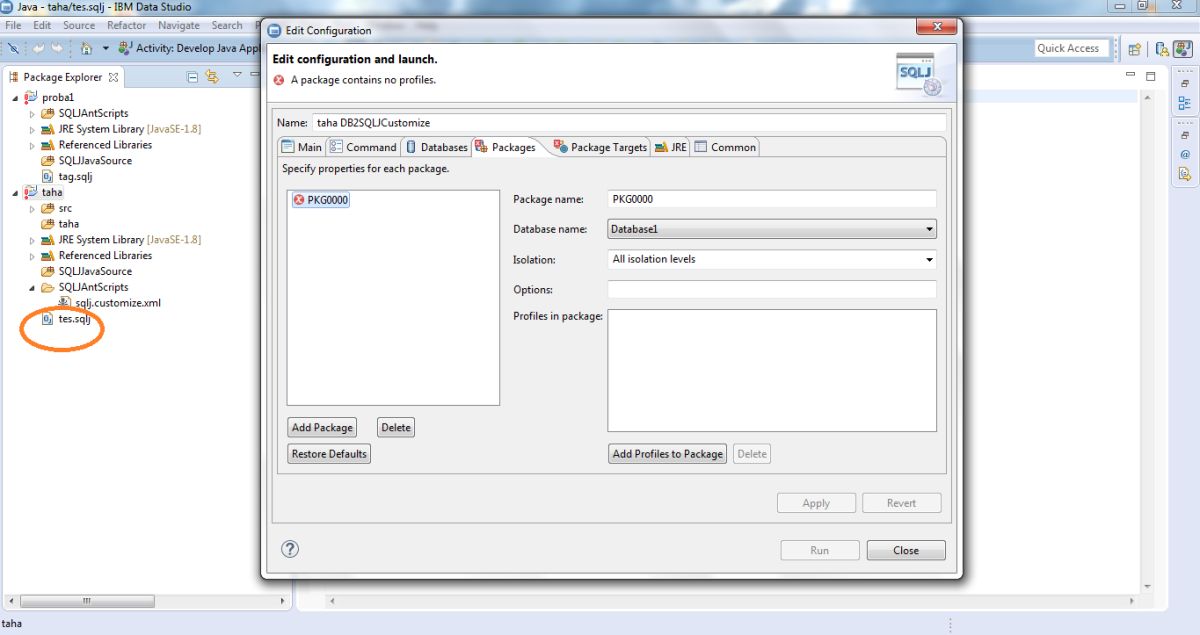Select the Java perspective icon
This screenshot has height=635, width=1200.
click(x=1181, y=48)
